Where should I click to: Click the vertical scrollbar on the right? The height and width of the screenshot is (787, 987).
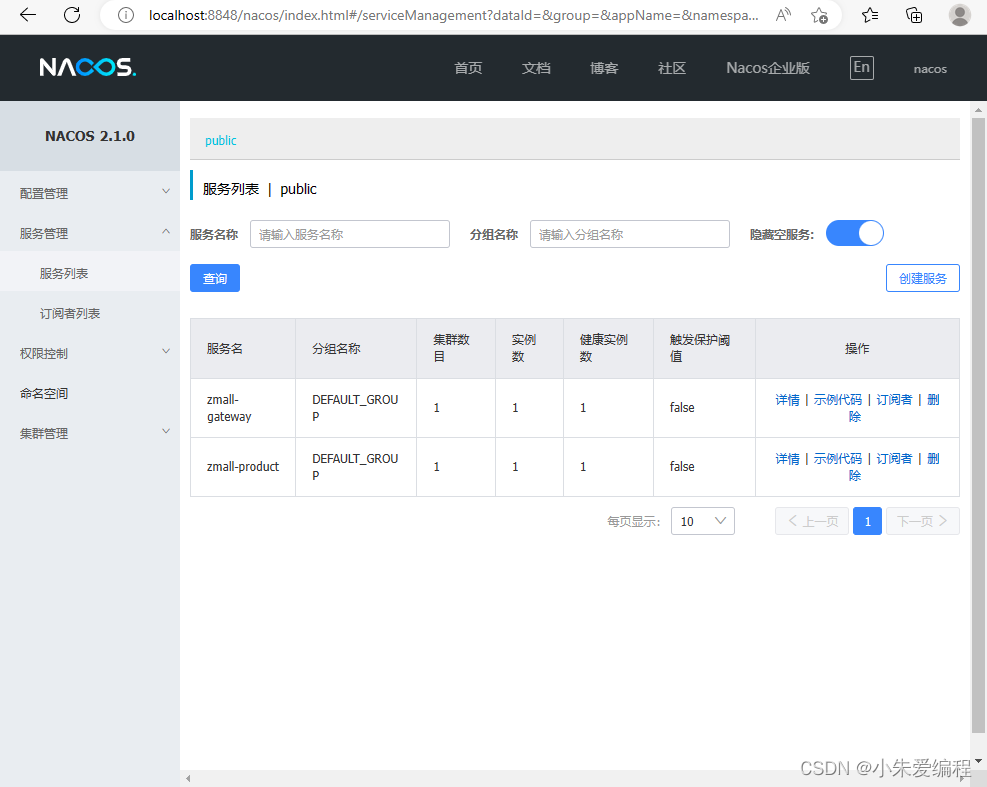[x=978, y=425]
